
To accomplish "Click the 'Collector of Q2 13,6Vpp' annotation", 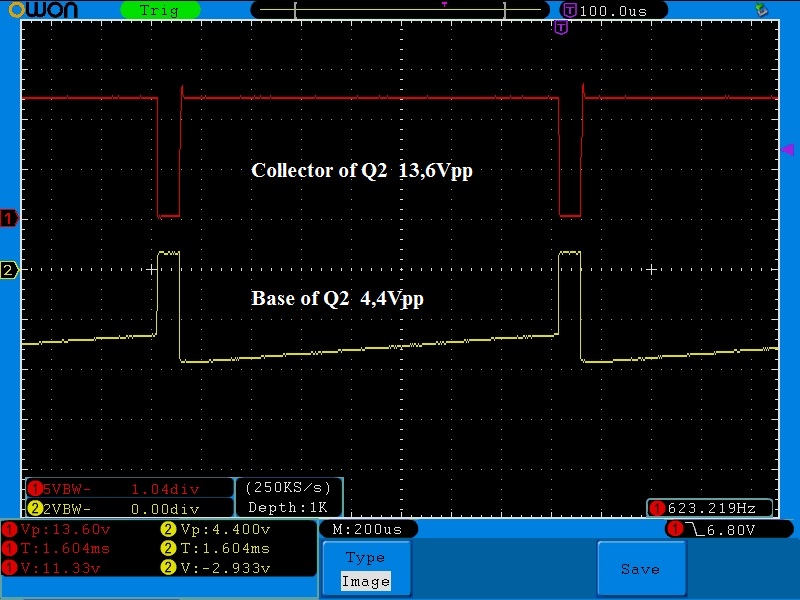I will tap(361, 171).
